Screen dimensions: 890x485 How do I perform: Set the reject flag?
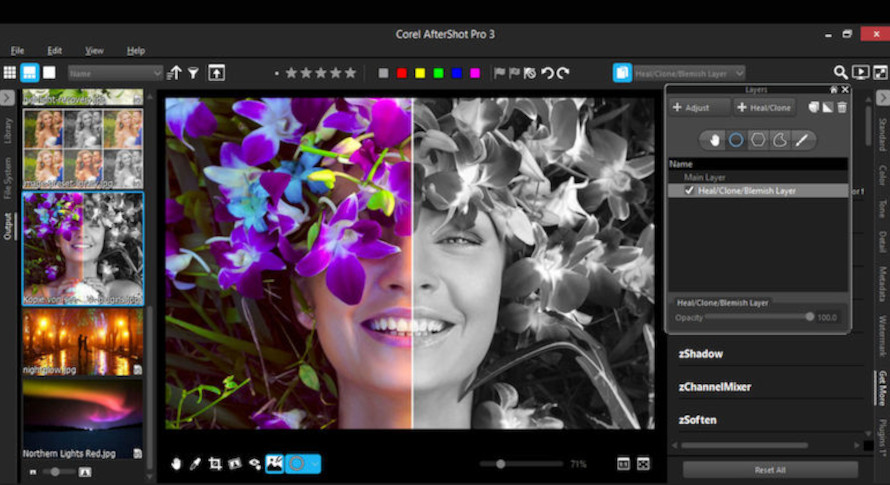[x=514, y=73]
